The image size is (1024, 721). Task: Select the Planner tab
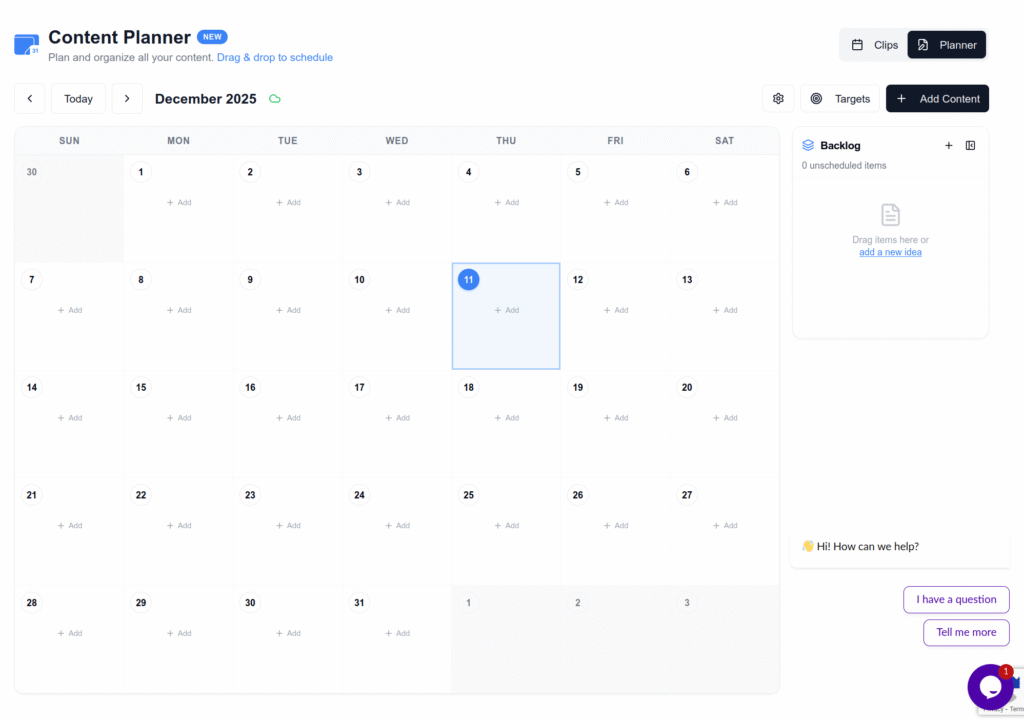(x=946, y=44)
